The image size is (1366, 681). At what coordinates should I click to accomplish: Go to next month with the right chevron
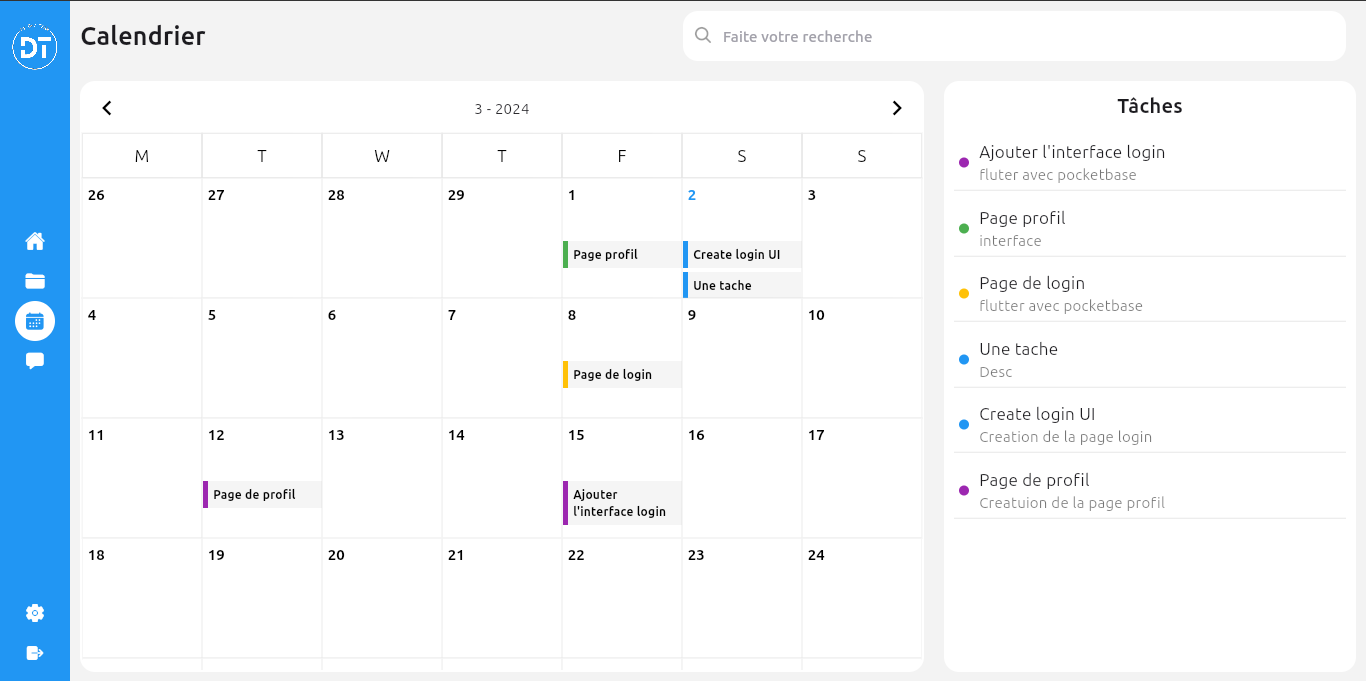pos(897,108)
